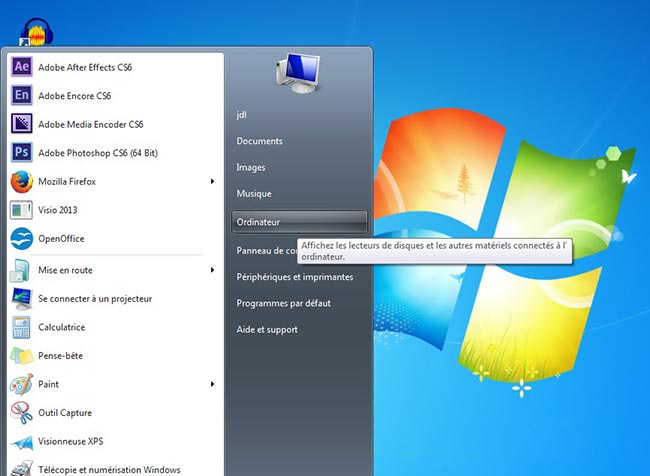Click the Visionneuse XPS label text

70,441
